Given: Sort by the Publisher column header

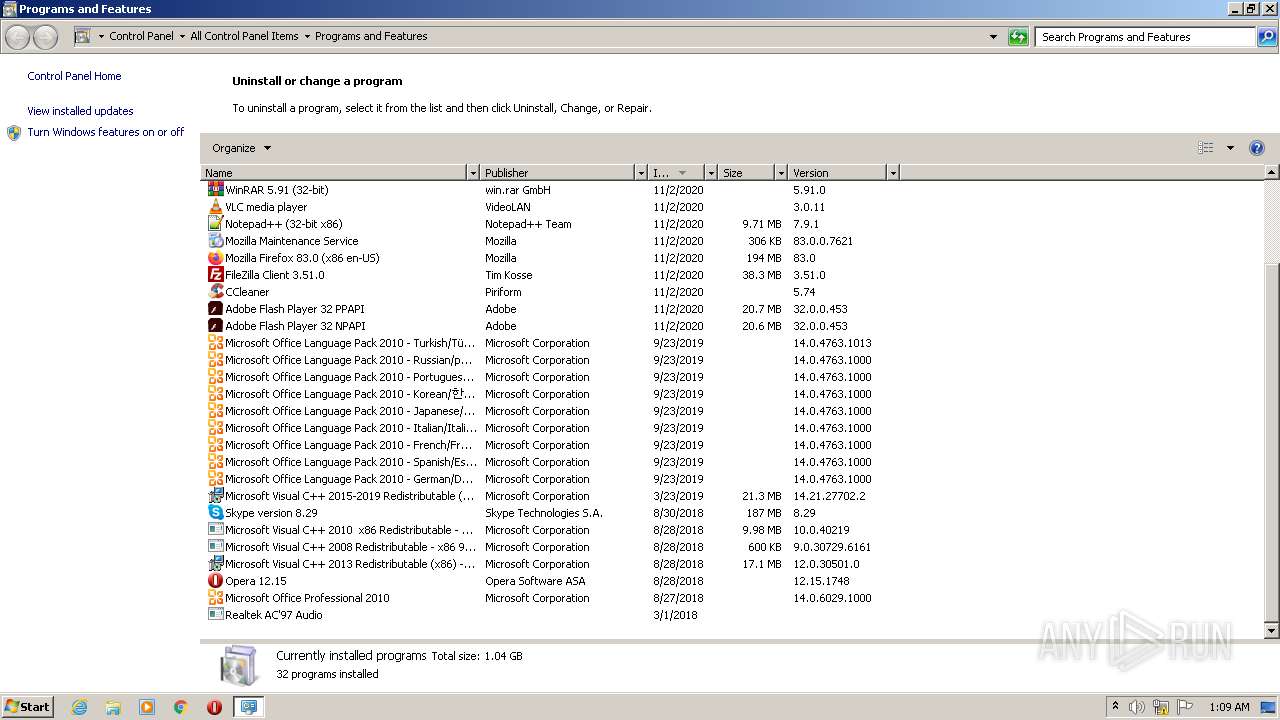Looking at the screenshot, I should click(558, 173).
